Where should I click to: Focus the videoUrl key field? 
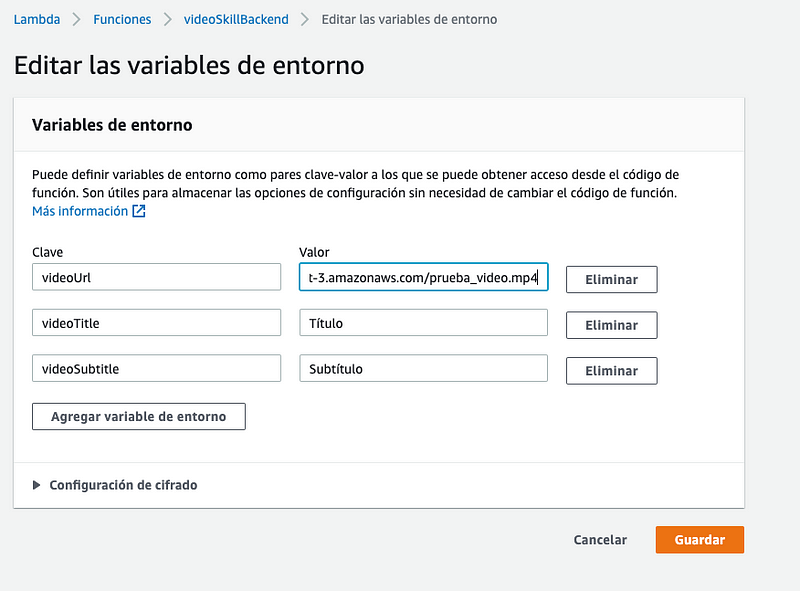click(156, 277)
